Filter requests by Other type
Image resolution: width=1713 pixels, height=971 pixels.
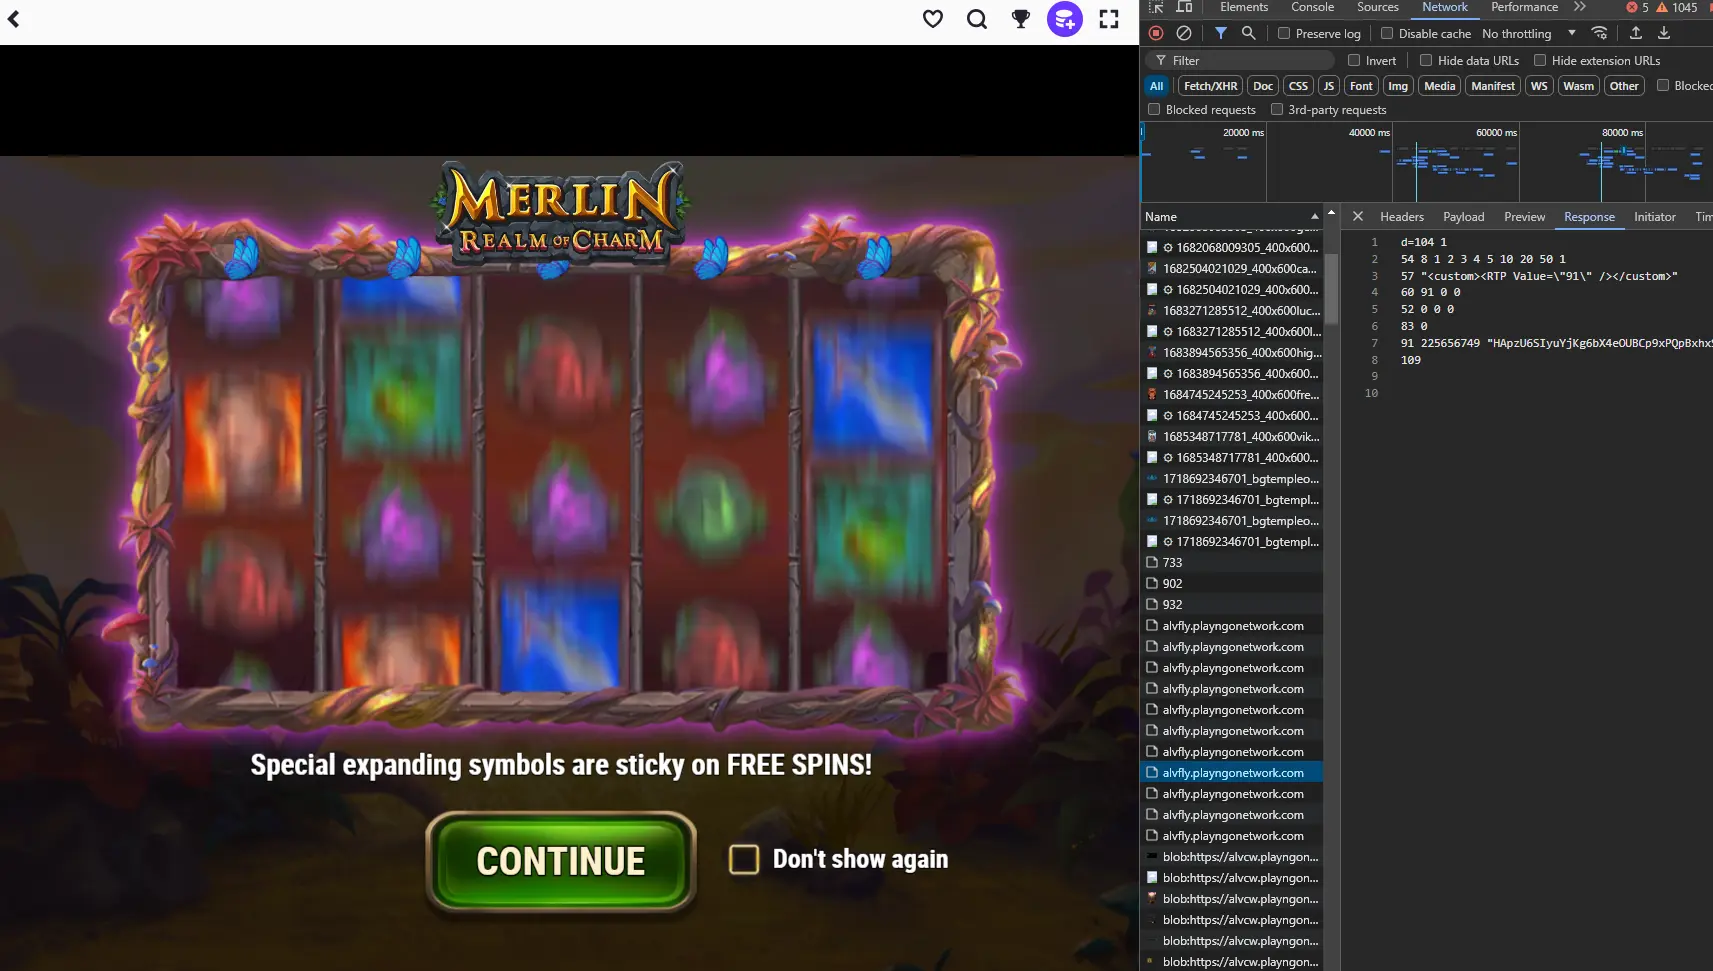(1624, 86)
